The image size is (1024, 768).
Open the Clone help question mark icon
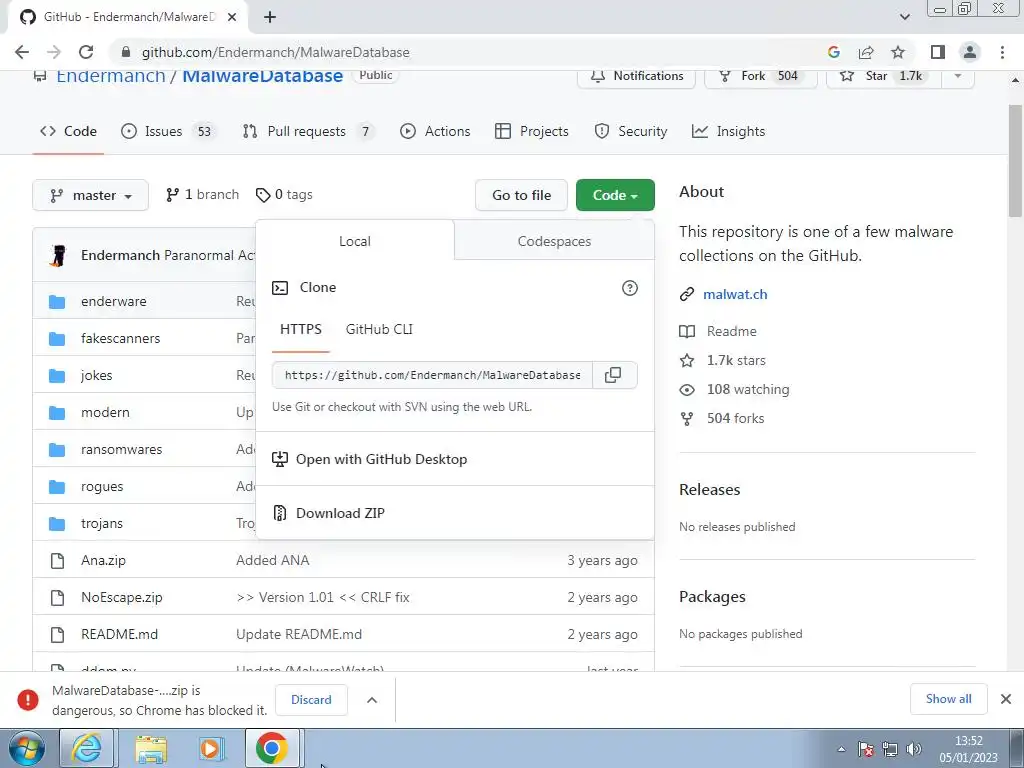tap(630, 288)
